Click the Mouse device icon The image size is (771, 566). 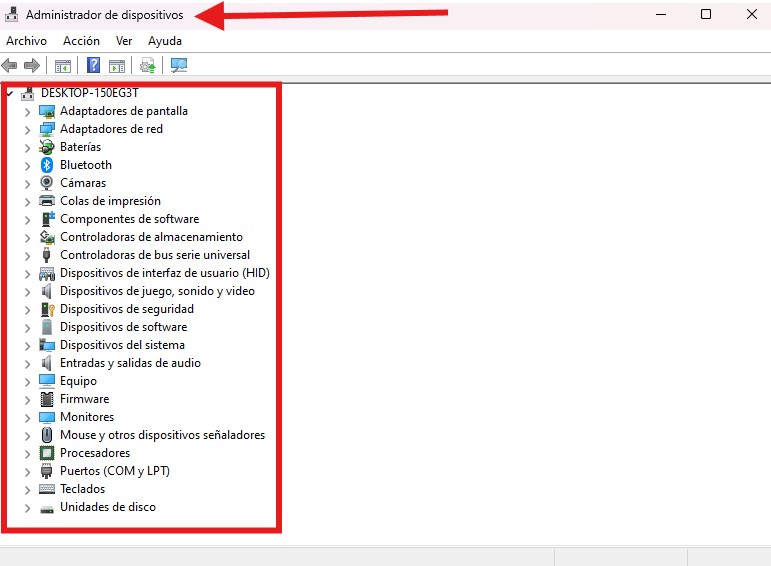(x=47, y=435)
